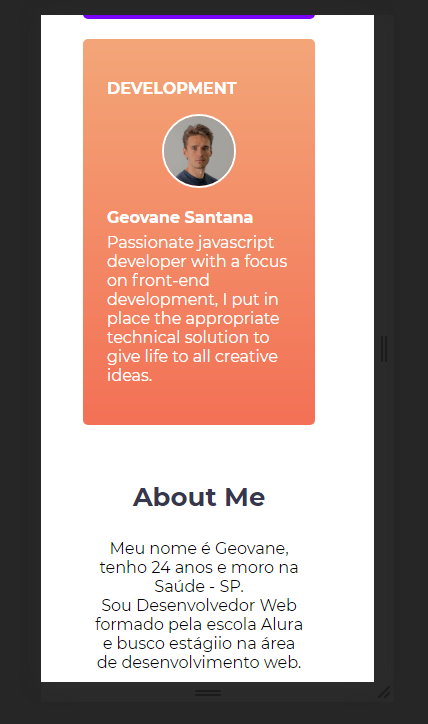428x724 pixels.
Task: Click the name Geovane Santana
Action: coord(180,217)
